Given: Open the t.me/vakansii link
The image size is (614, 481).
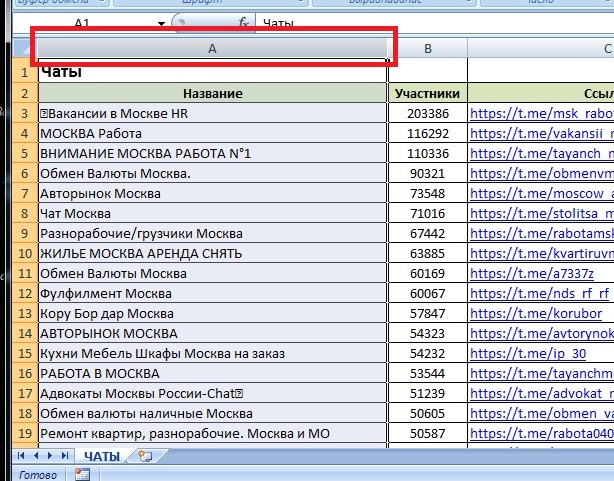Looking at the screenshot, I should pos(542,134).
